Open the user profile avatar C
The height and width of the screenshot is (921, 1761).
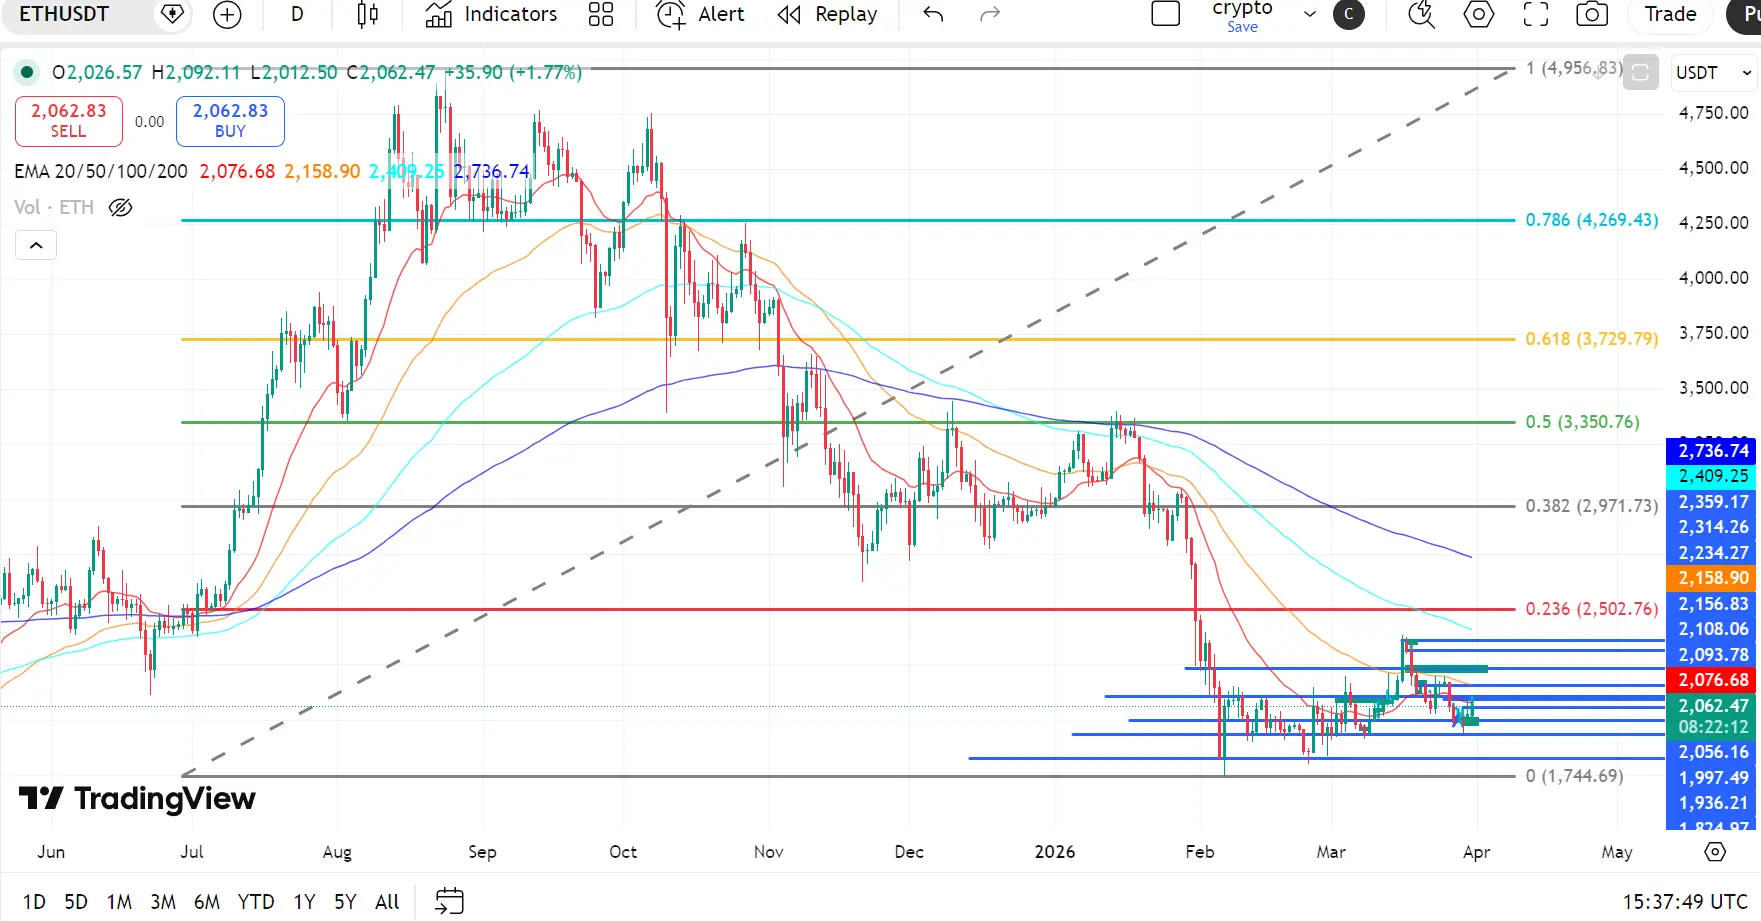[1349, 15]
